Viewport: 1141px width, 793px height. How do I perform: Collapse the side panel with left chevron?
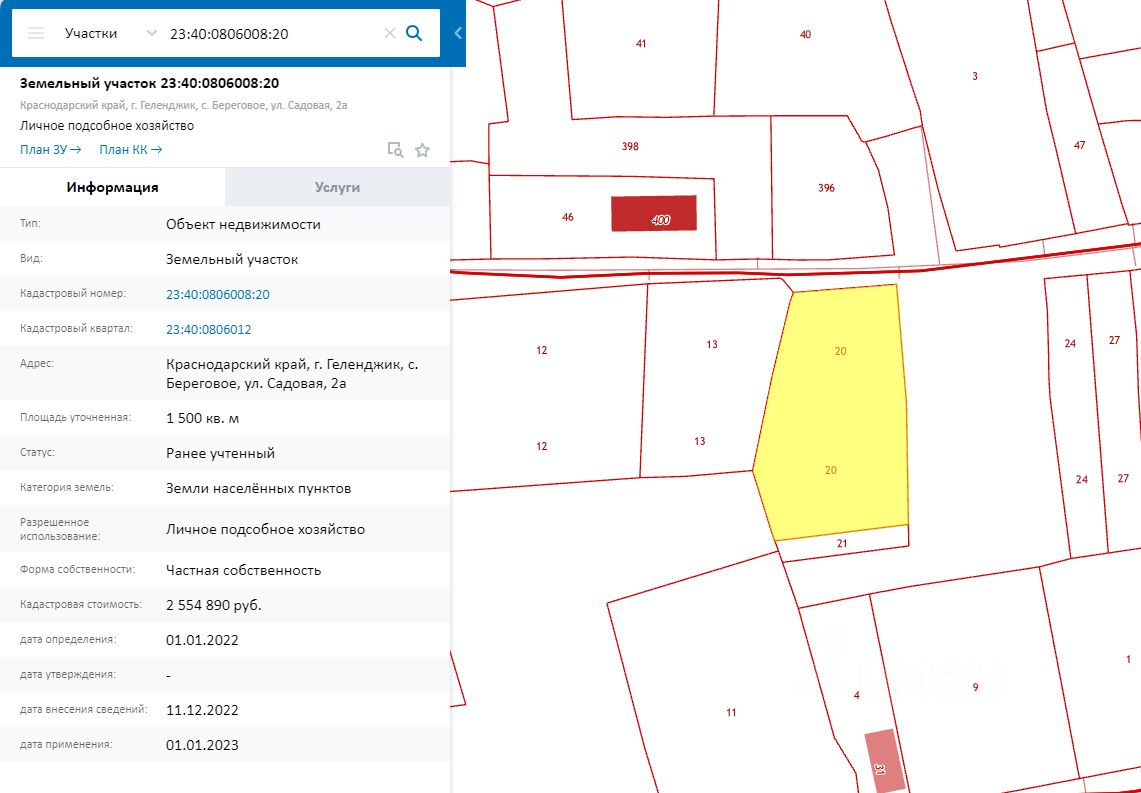tap(458, 33)
